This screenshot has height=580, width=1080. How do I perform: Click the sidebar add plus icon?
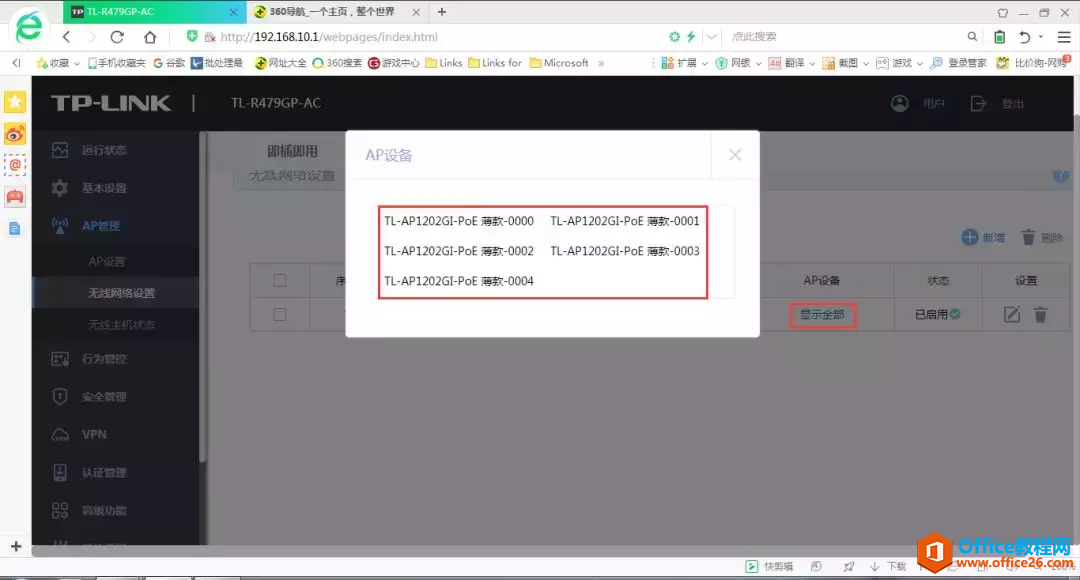pos(16,546)
